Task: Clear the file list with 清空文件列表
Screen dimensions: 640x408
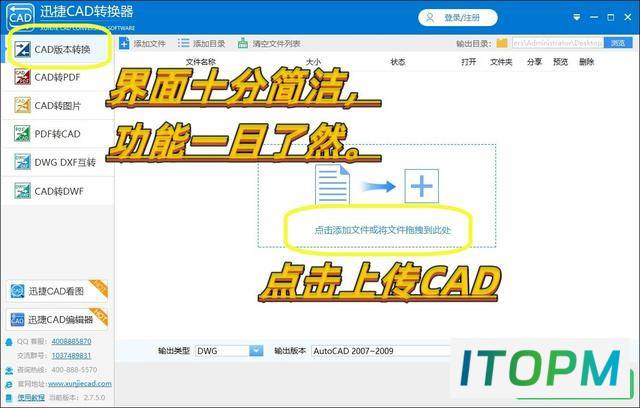Action: (x=269, y=43)
